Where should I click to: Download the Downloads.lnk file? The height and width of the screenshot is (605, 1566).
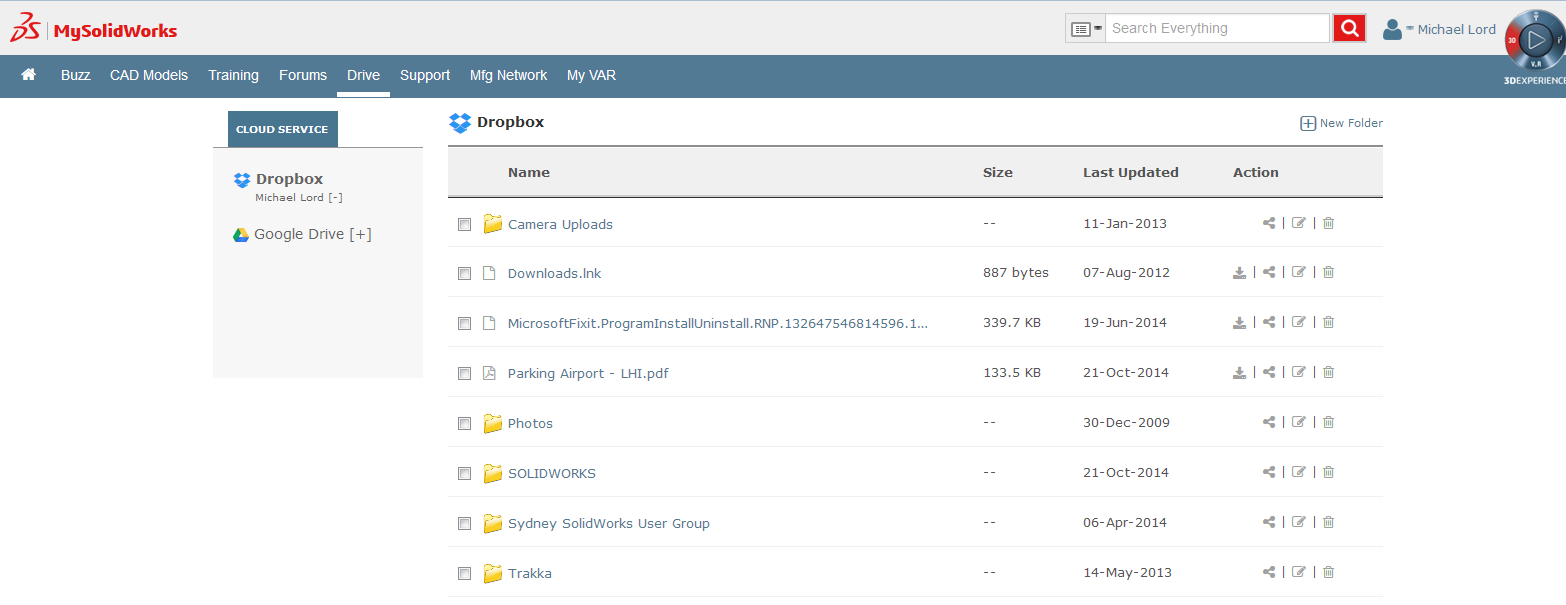point(1239,273)
